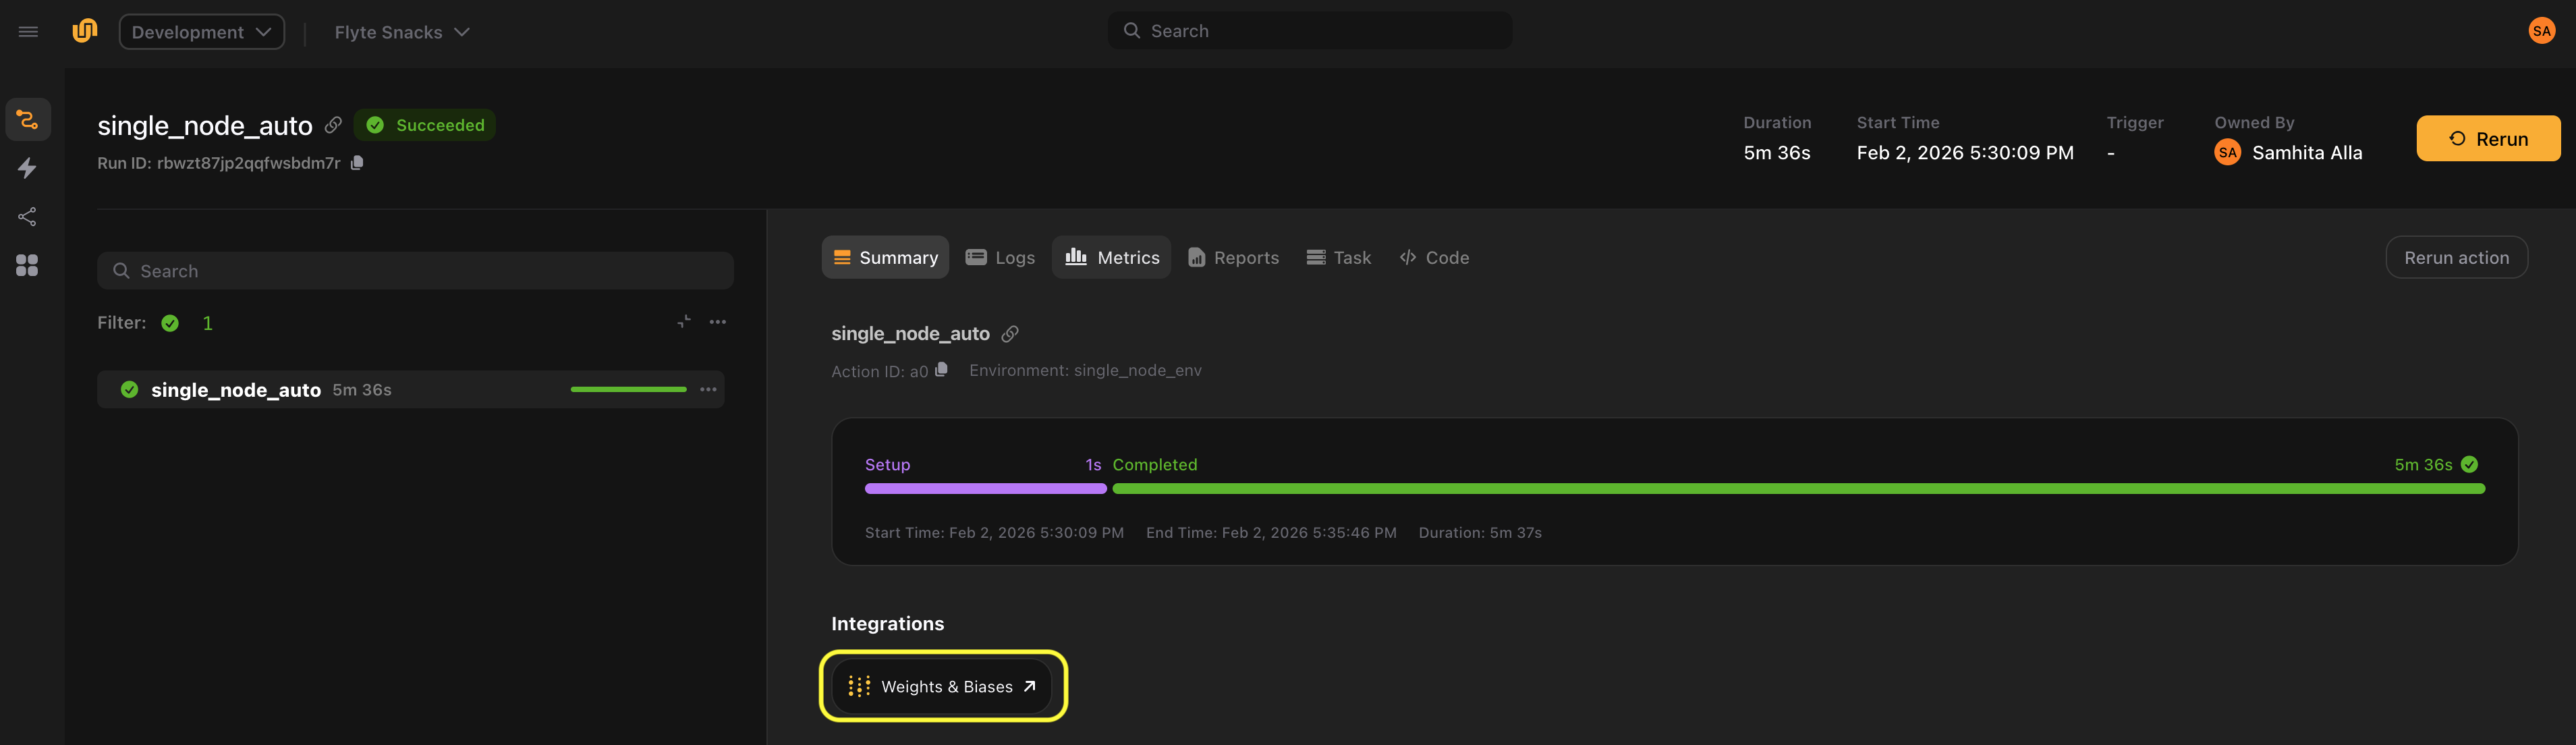This screenshot has height=745, width=2576.
Task: Open the single_node_auto row options menu
Action: pos(708,389)
